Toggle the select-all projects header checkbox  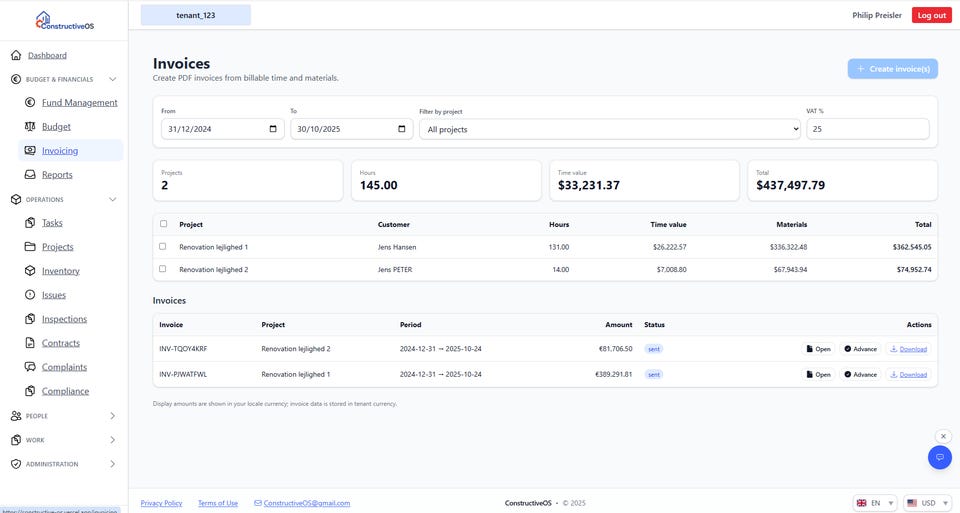point(163,224)
